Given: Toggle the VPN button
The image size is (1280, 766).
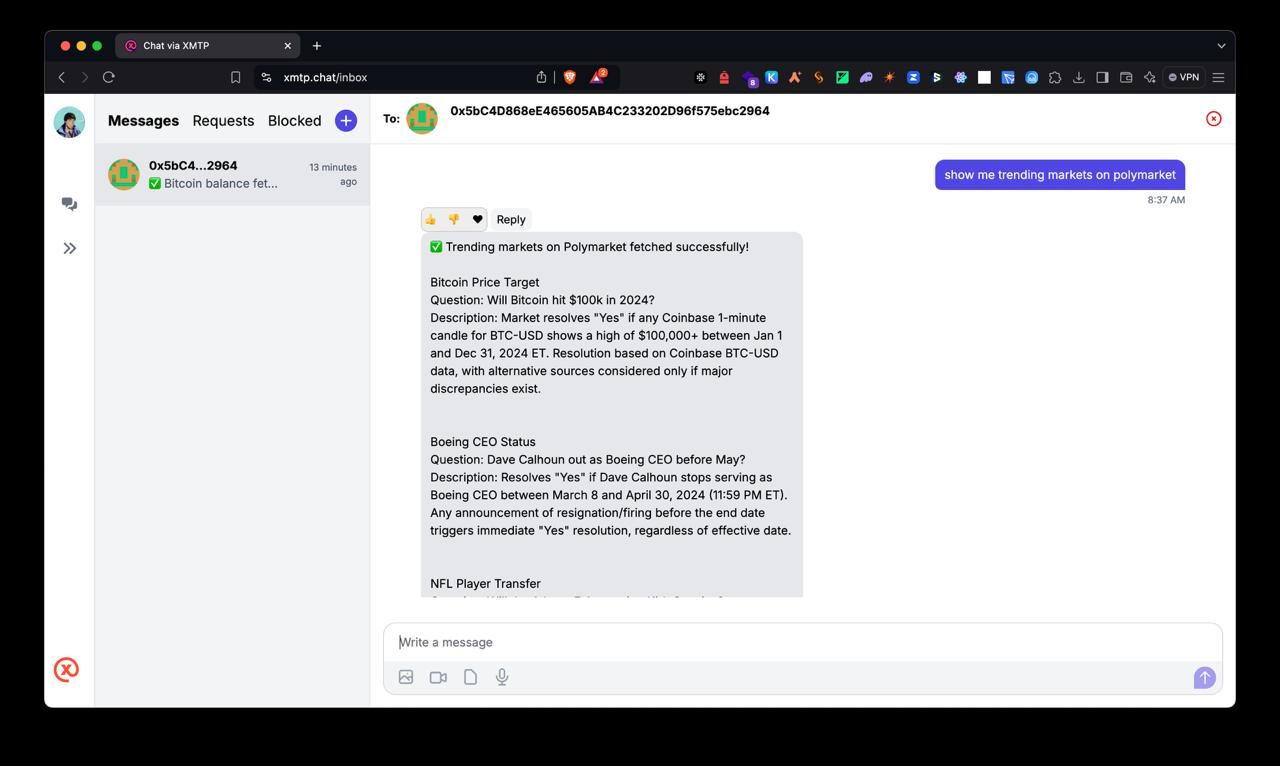Looking at the screenshot, I should tap(1183, 77).
